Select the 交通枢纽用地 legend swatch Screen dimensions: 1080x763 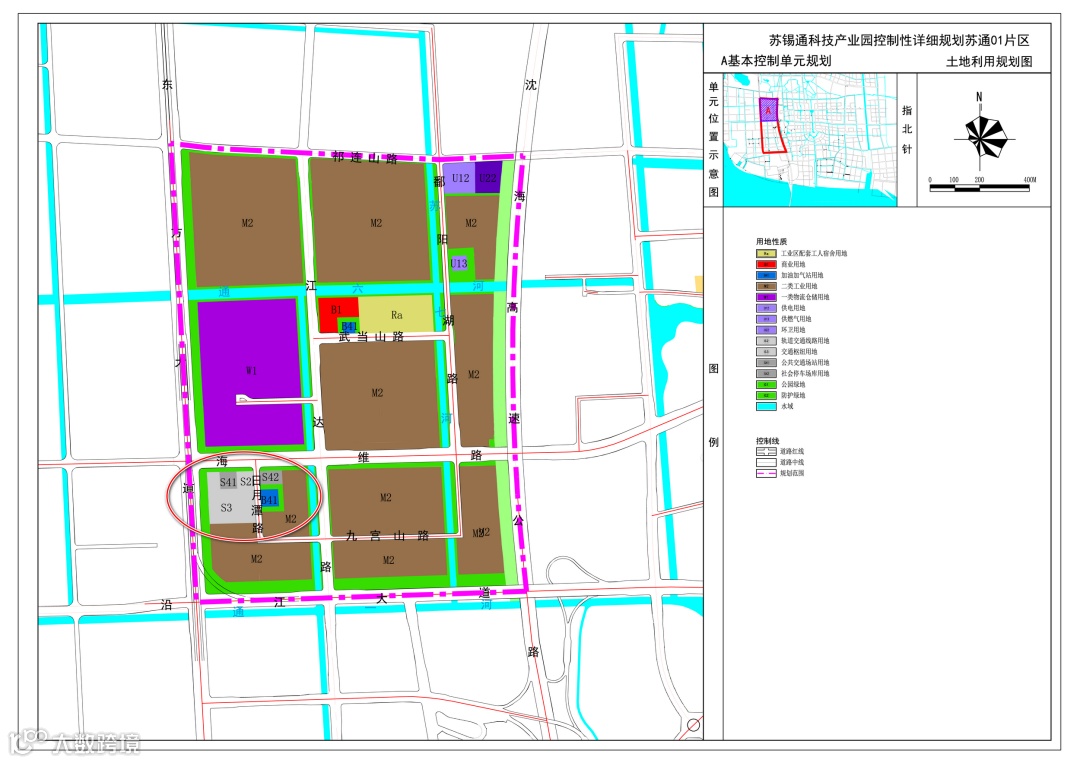(766, 352)
